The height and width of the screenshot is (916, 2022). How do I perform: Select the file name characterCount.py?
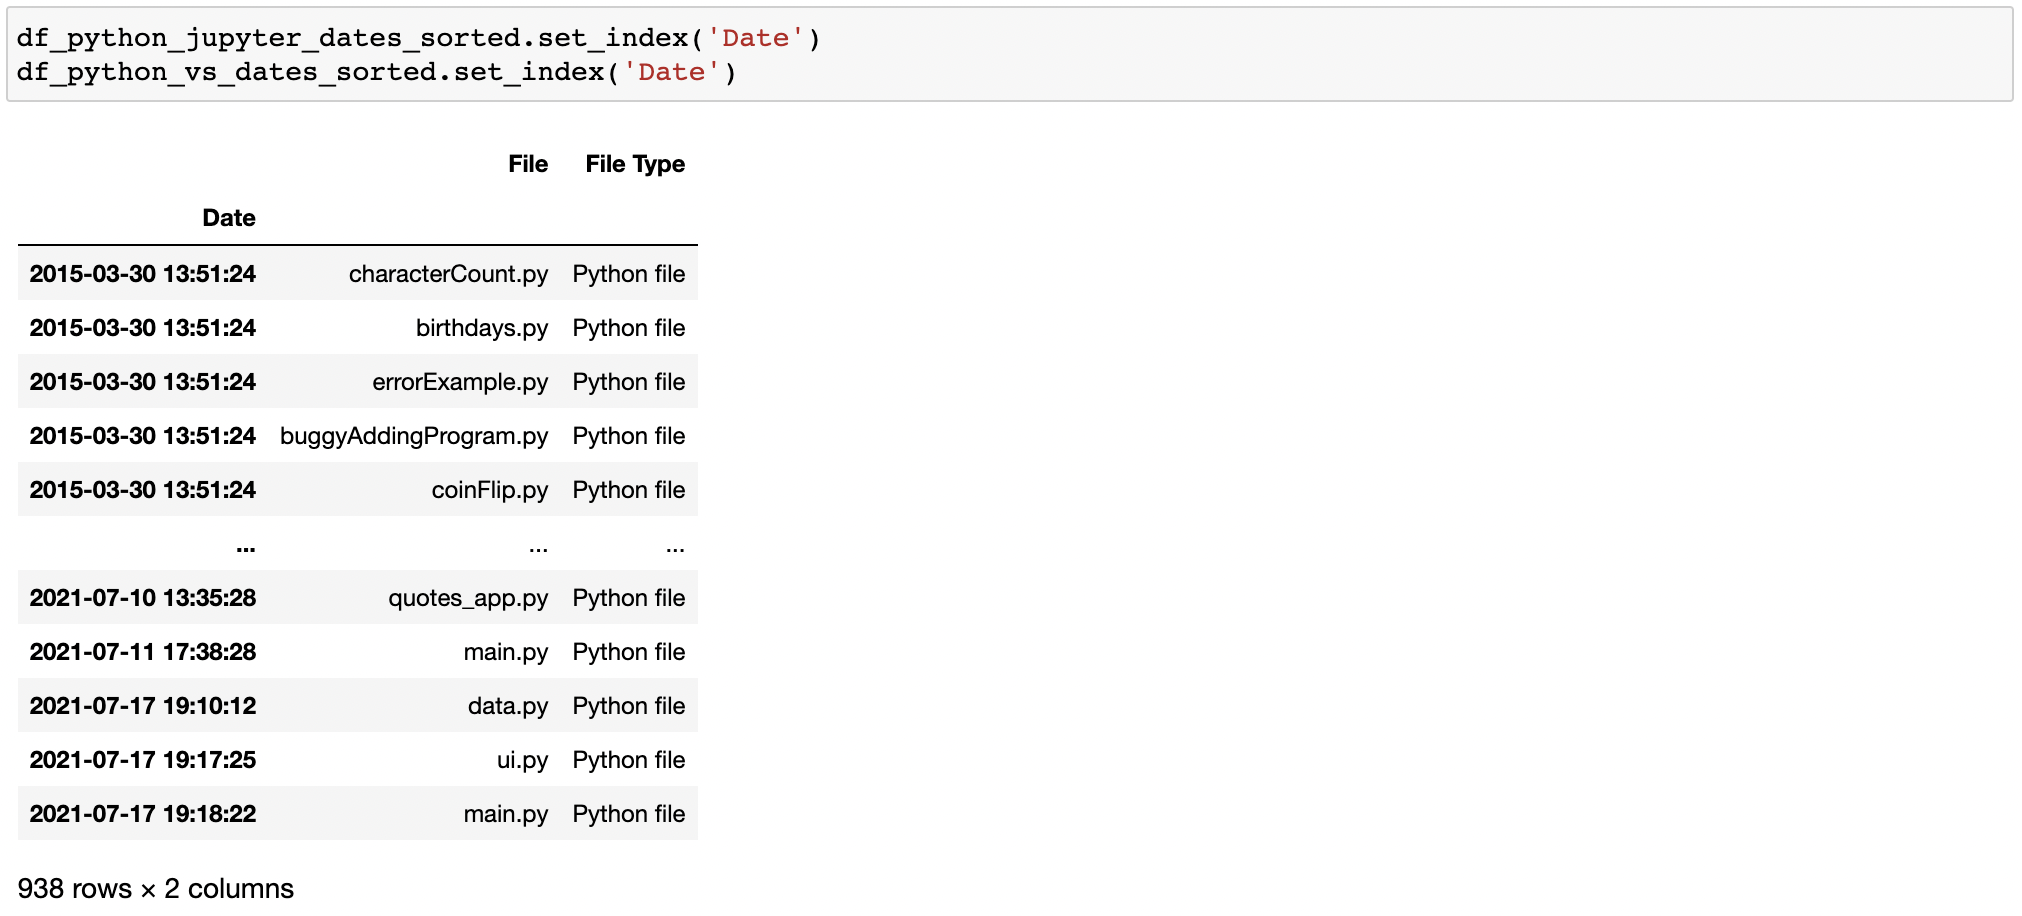(x=448, y=274)
